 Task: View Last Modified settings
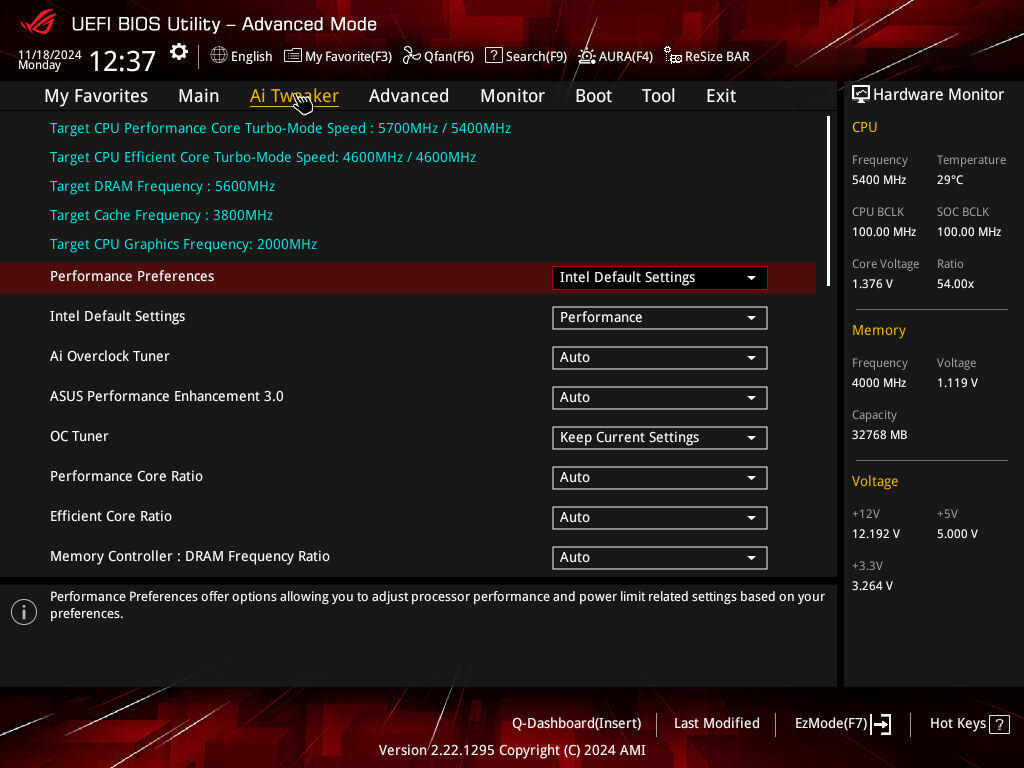[716, 723]
